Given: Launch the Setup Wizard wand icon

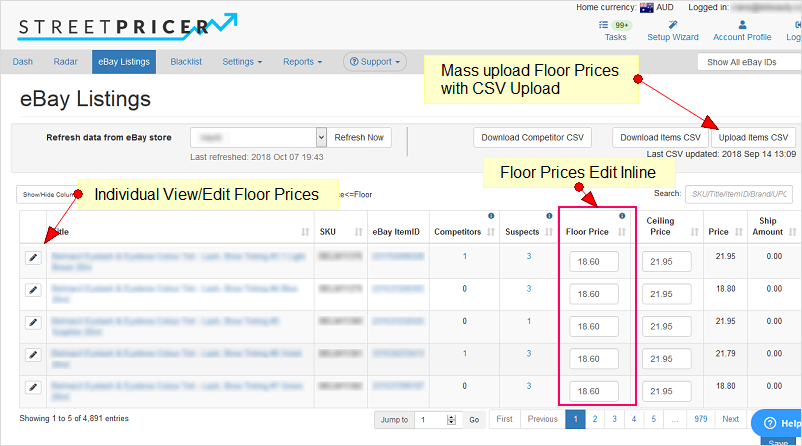Looking at the screenshot, I should (x=672, y=24).
